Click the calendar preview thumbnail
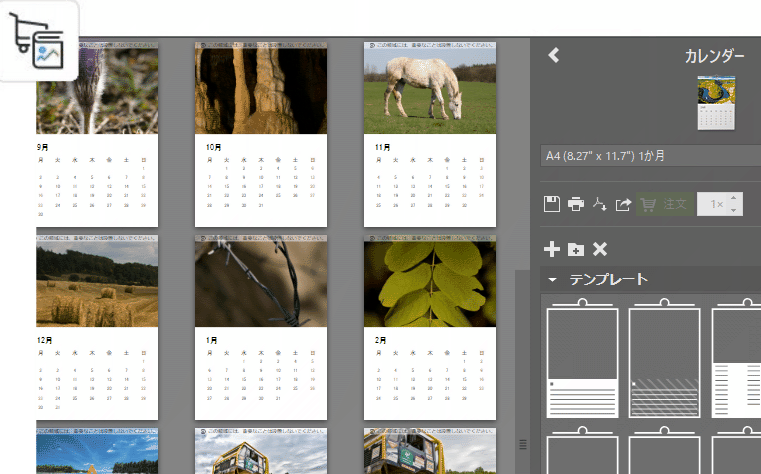Screen dimensions: 761x474 [716, 103]
